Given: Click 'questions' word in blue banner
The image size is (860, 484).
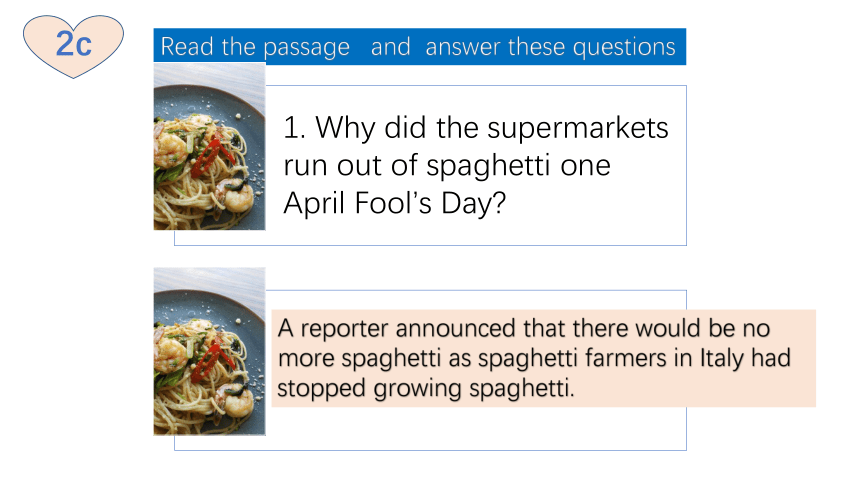Looking at the screenshot, I should [x=624, y=47].
